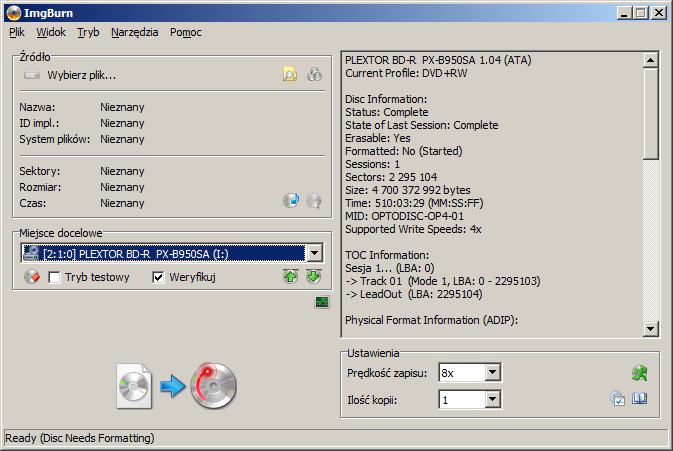Minimize the ImgBurn window
The image size is (673, 451).
point(624,13)
